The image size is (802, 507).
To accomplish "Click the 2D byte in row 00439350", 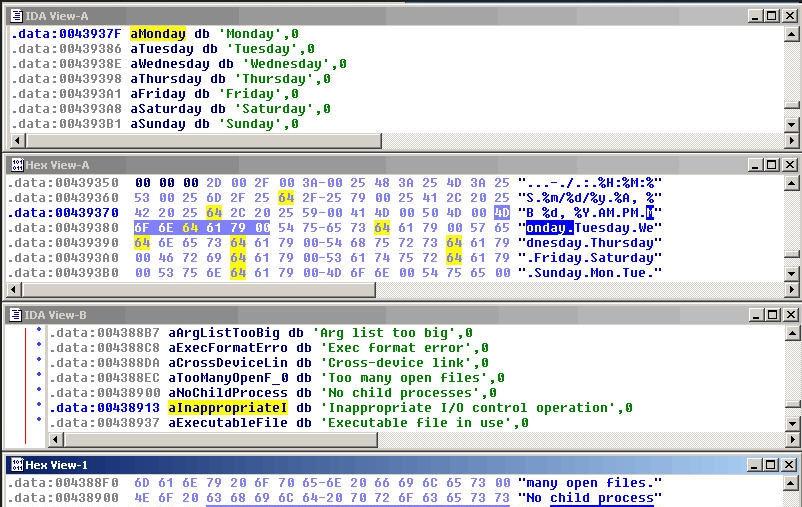I will pyautogui.click(x=214, y=183).
